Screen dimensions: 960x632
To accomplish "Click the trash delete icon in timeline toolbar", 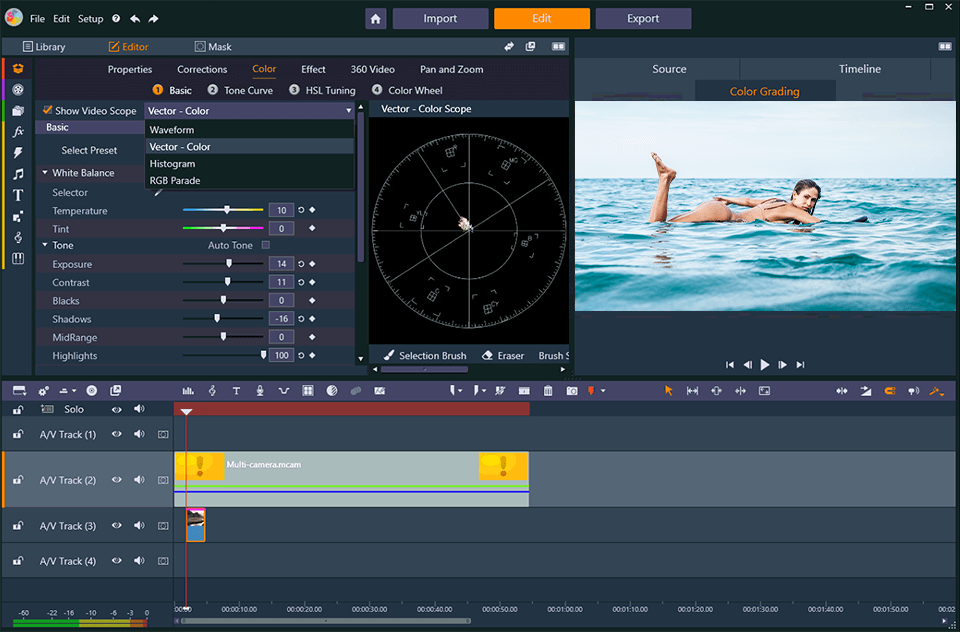I will 548,391.
